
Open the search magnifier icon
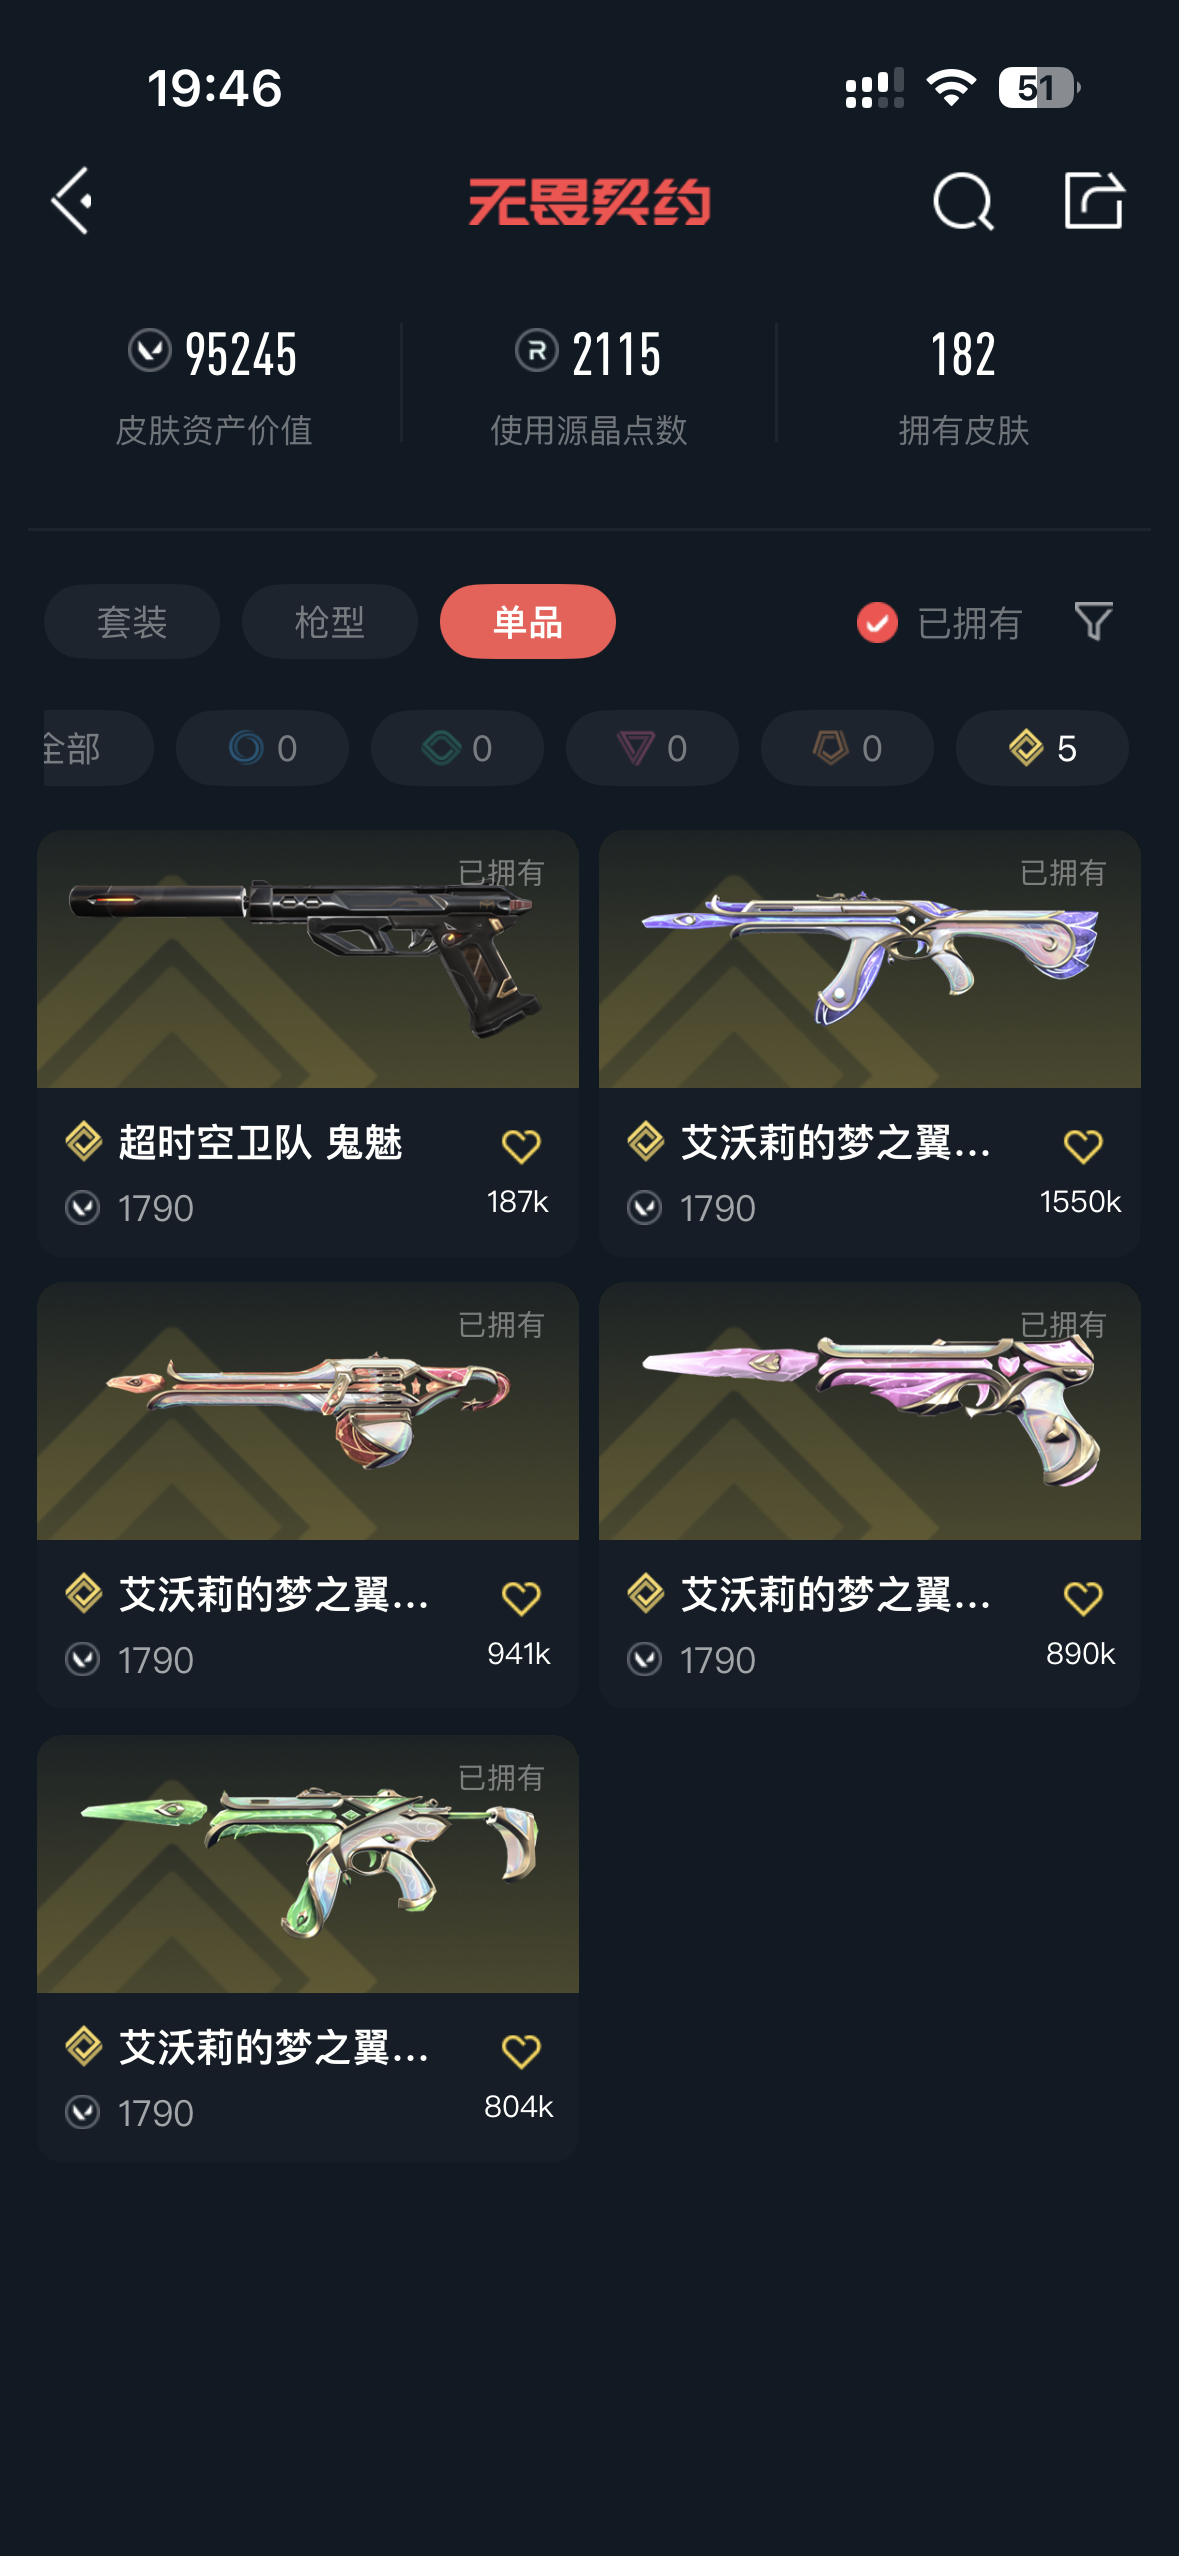click(x=963, y=201)
